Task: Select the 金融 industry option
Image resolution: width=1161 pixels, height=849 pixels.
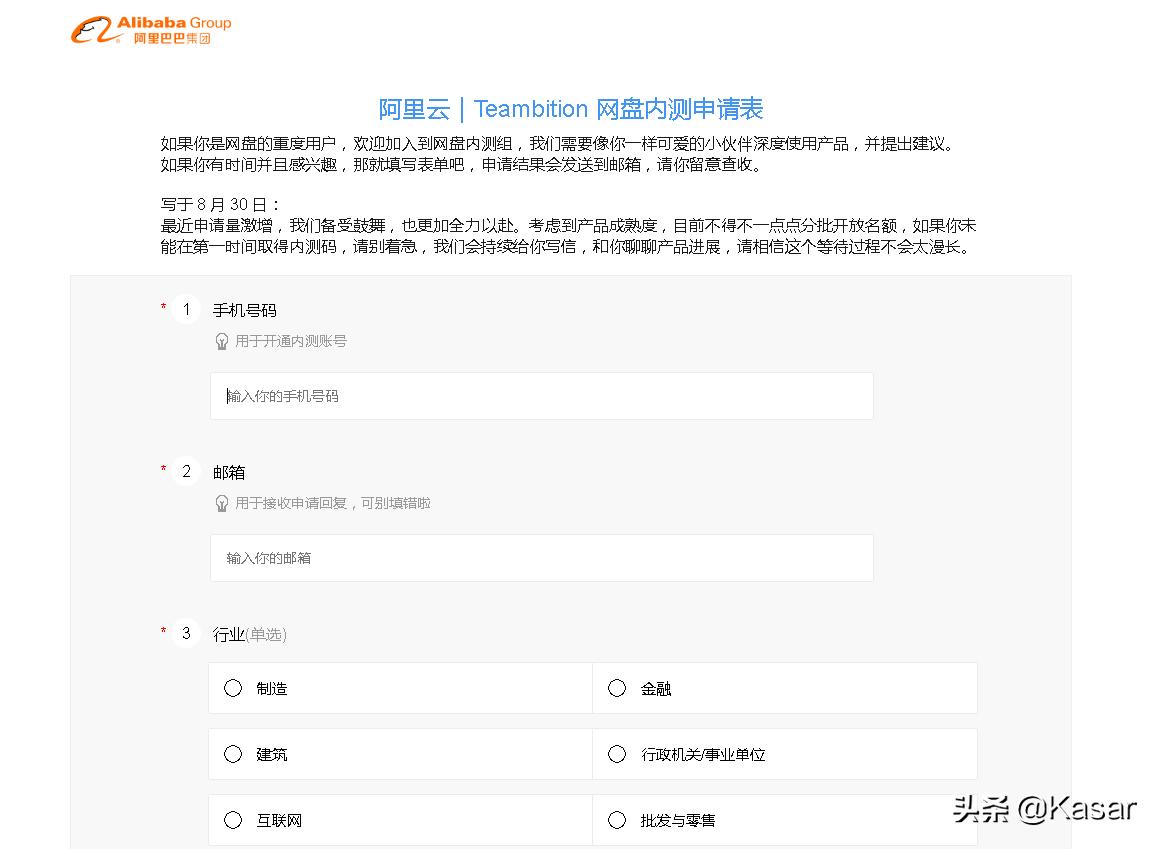Action: point(617,688)
